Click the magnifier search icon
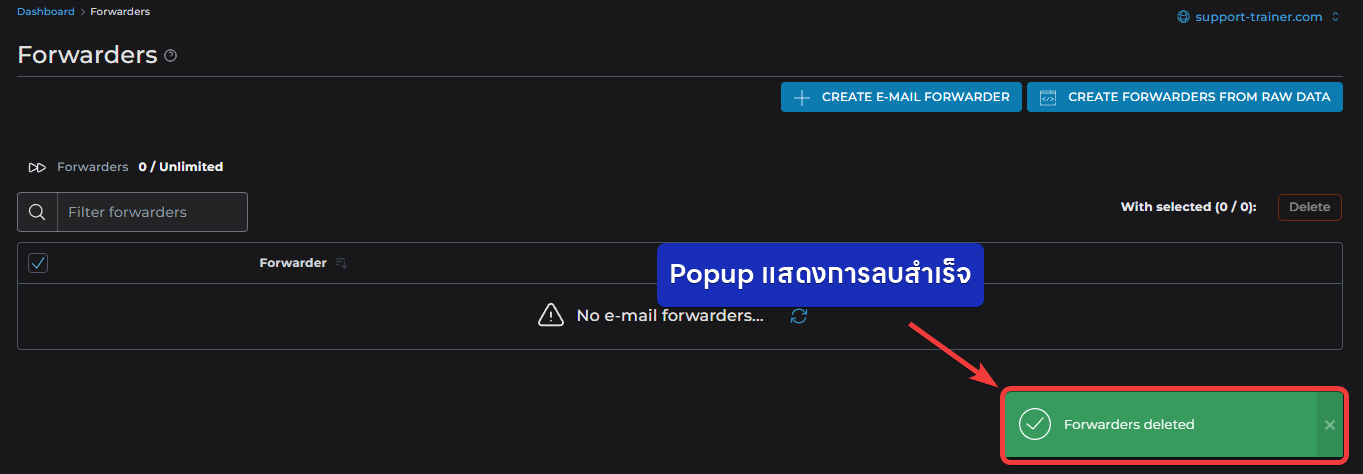Image resolution: width=1363 pixels, height=474 pixels. [37, 212]
